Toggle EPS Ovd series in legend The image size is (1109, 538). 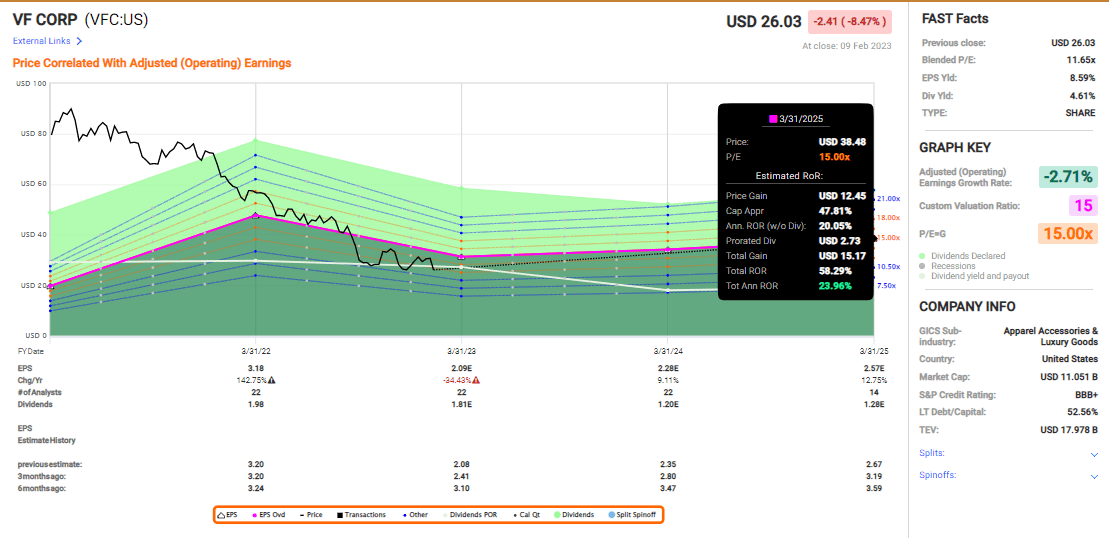click(x=269, y=515)
